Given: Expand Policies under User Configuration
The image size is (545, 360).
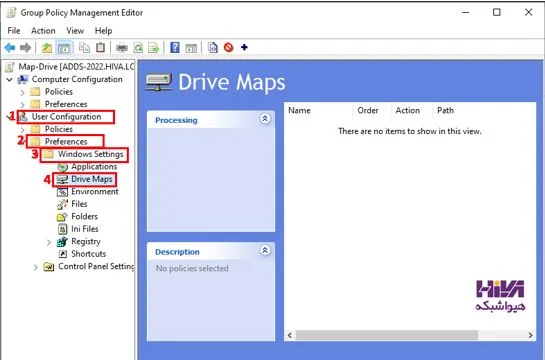Looking at the screenshot, I should click(x=23, y=130).
